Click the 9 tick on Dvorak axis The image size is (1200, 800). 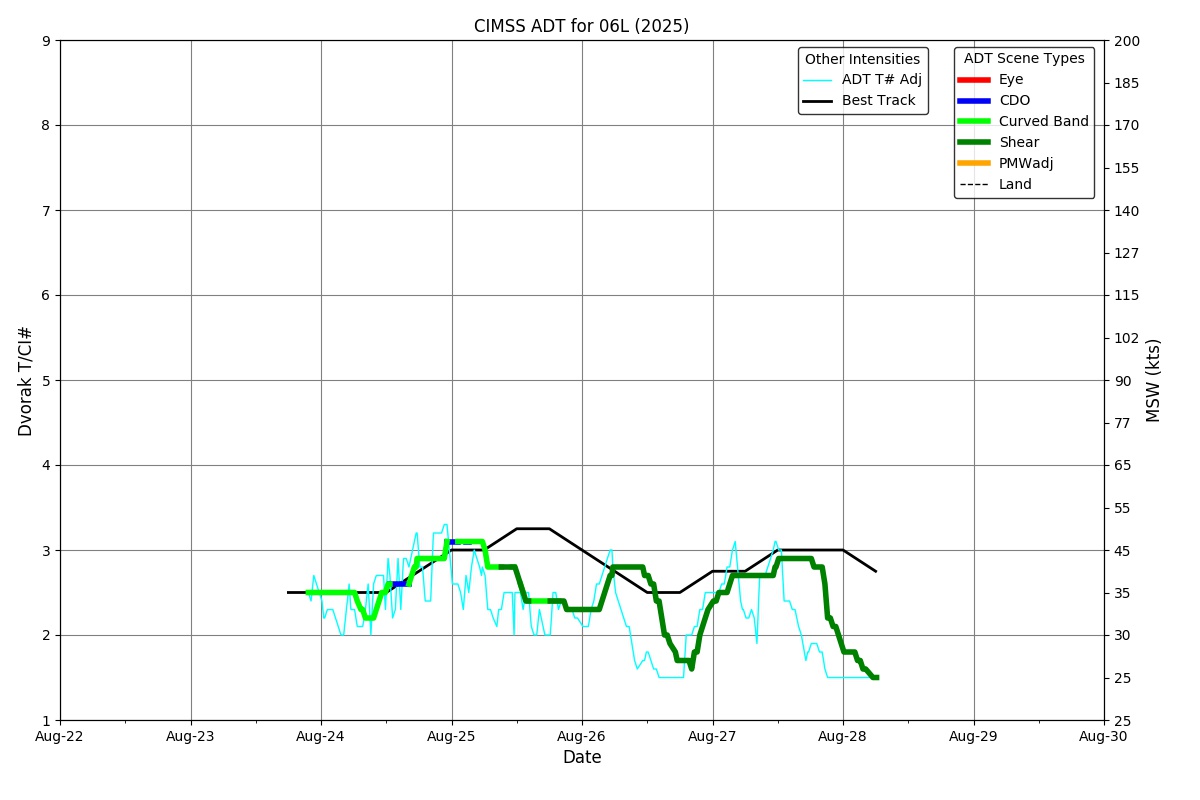click(x=46, y=41)
